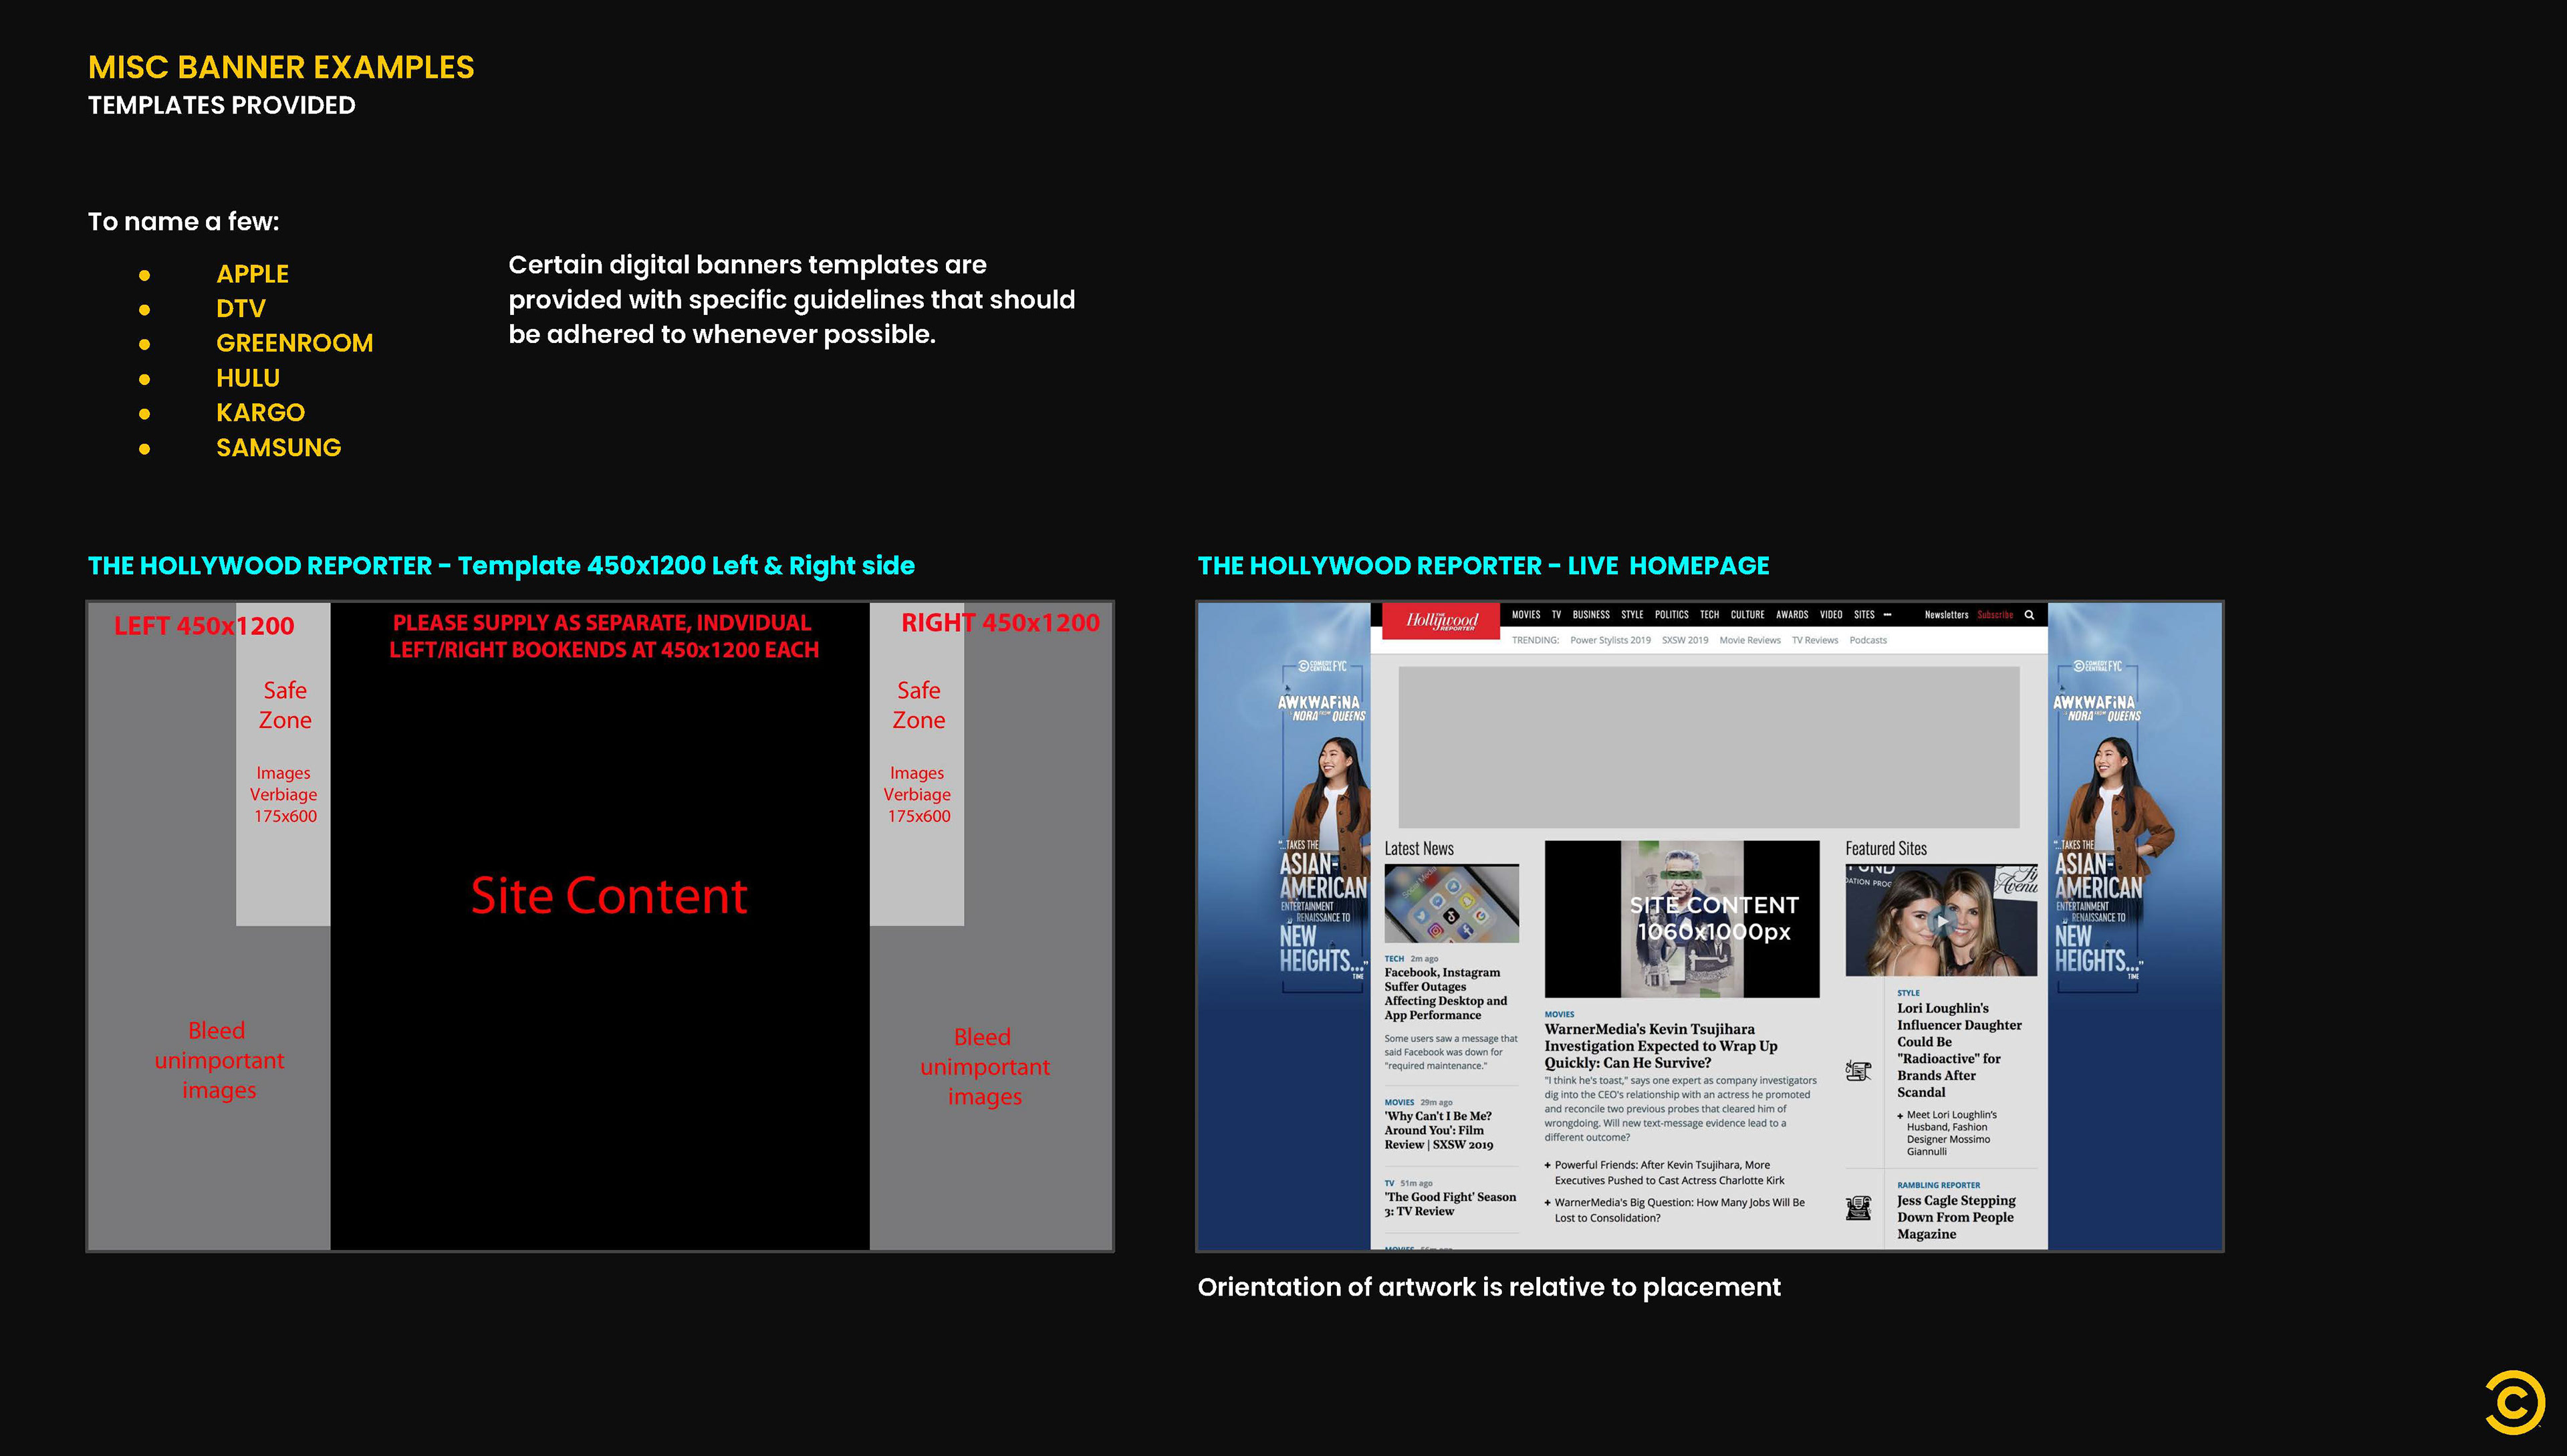Go to the CULTURE section
2567x1456 pixels.
tap(1747, 615)
